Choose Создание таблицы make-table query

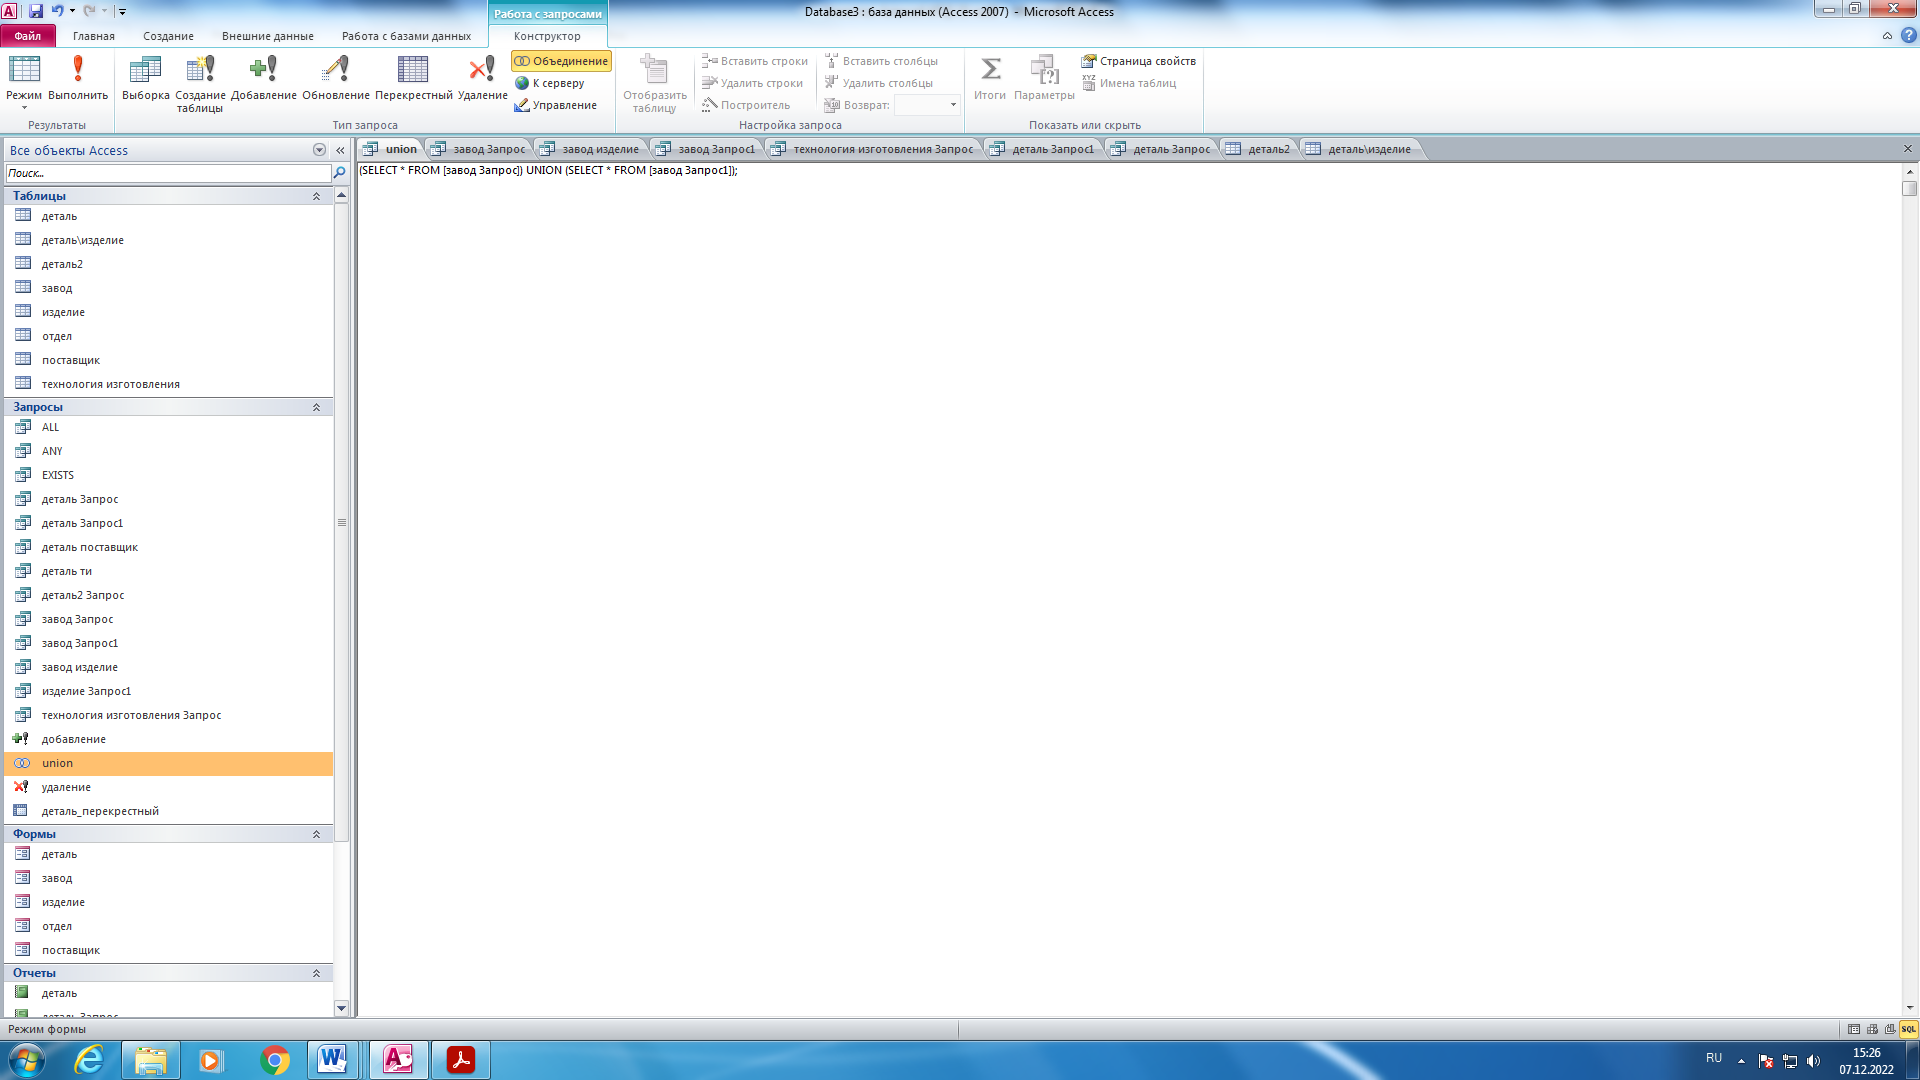[x=200, y=84]
